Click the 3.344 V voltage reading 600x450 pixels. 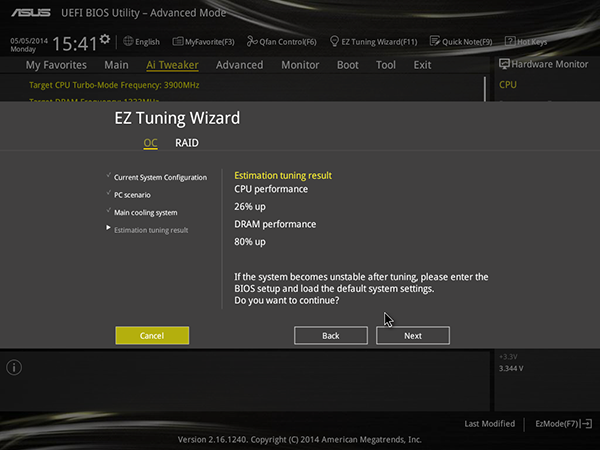point(511,368)
